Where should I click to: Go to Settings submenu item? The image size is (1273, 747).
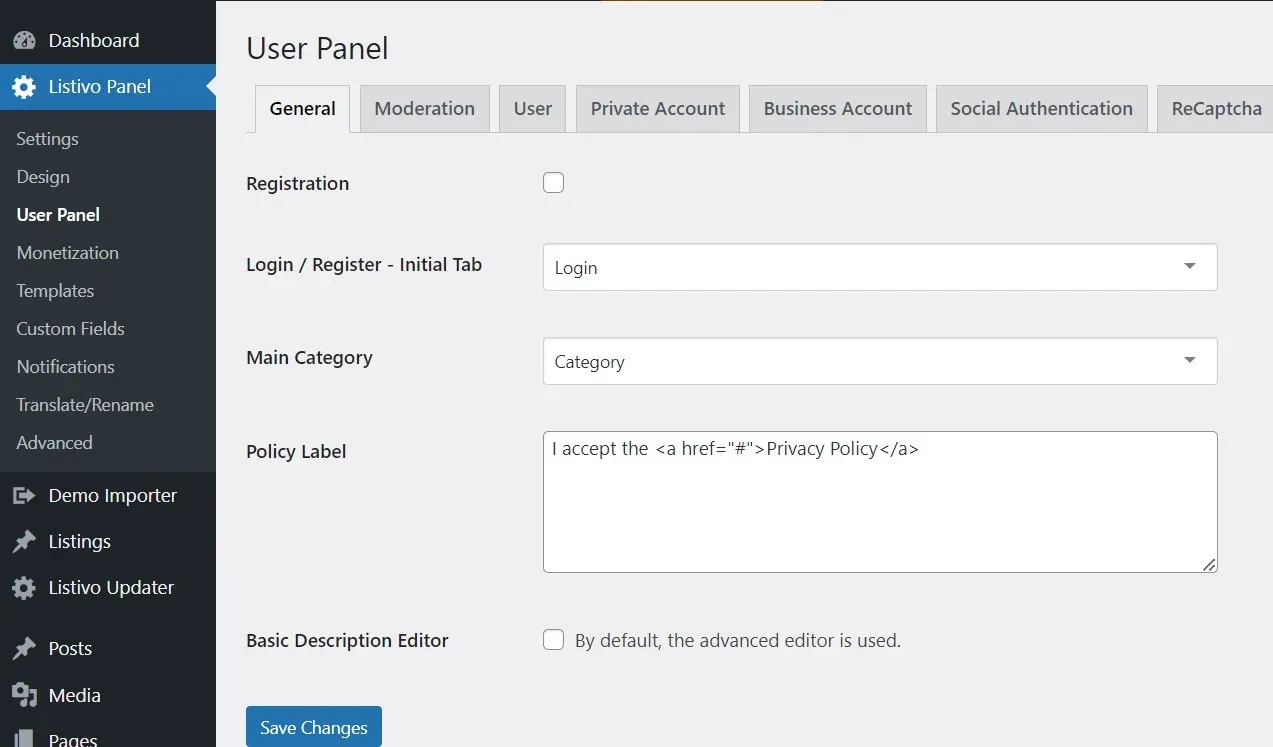point(47,139)
